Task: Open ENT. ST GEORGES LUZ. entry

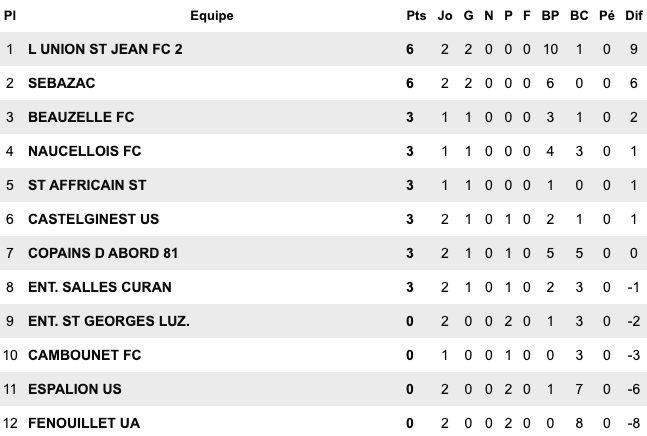Action: pos(109,321)
